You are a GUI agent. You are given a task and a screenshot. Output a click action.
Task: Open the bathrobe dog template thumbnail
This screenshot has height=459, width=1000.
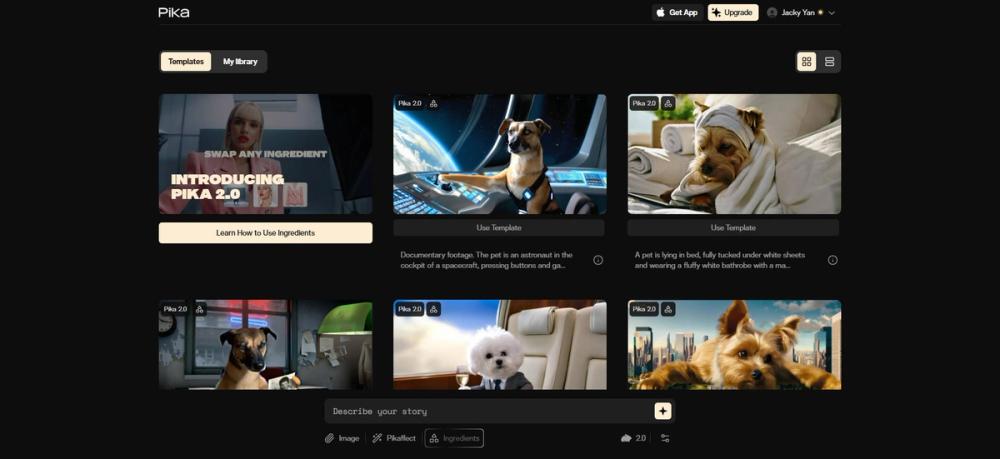point(734,154)
